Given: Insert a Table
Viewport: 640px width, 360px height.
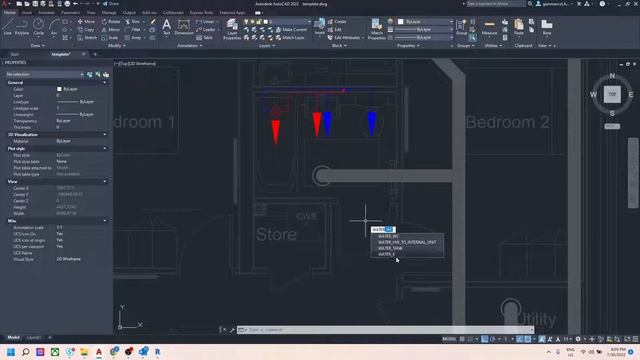Looking at the screenshot, I should [204, 38].
